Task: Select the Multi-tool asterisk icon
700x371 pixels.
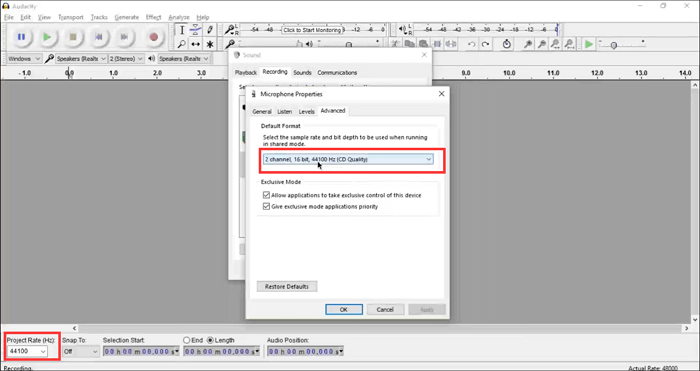Action: (x=209, y=44)
